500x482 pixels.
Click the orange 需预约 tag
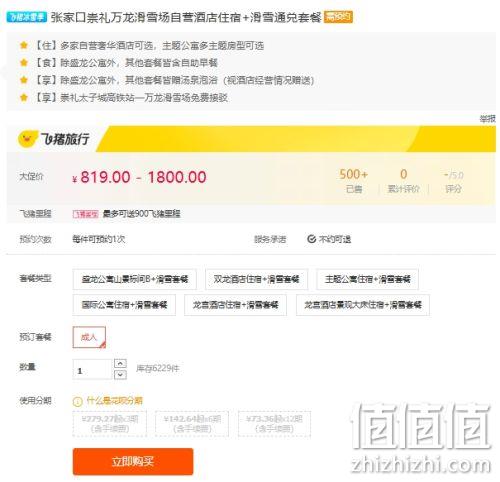[x=338, y=17]
